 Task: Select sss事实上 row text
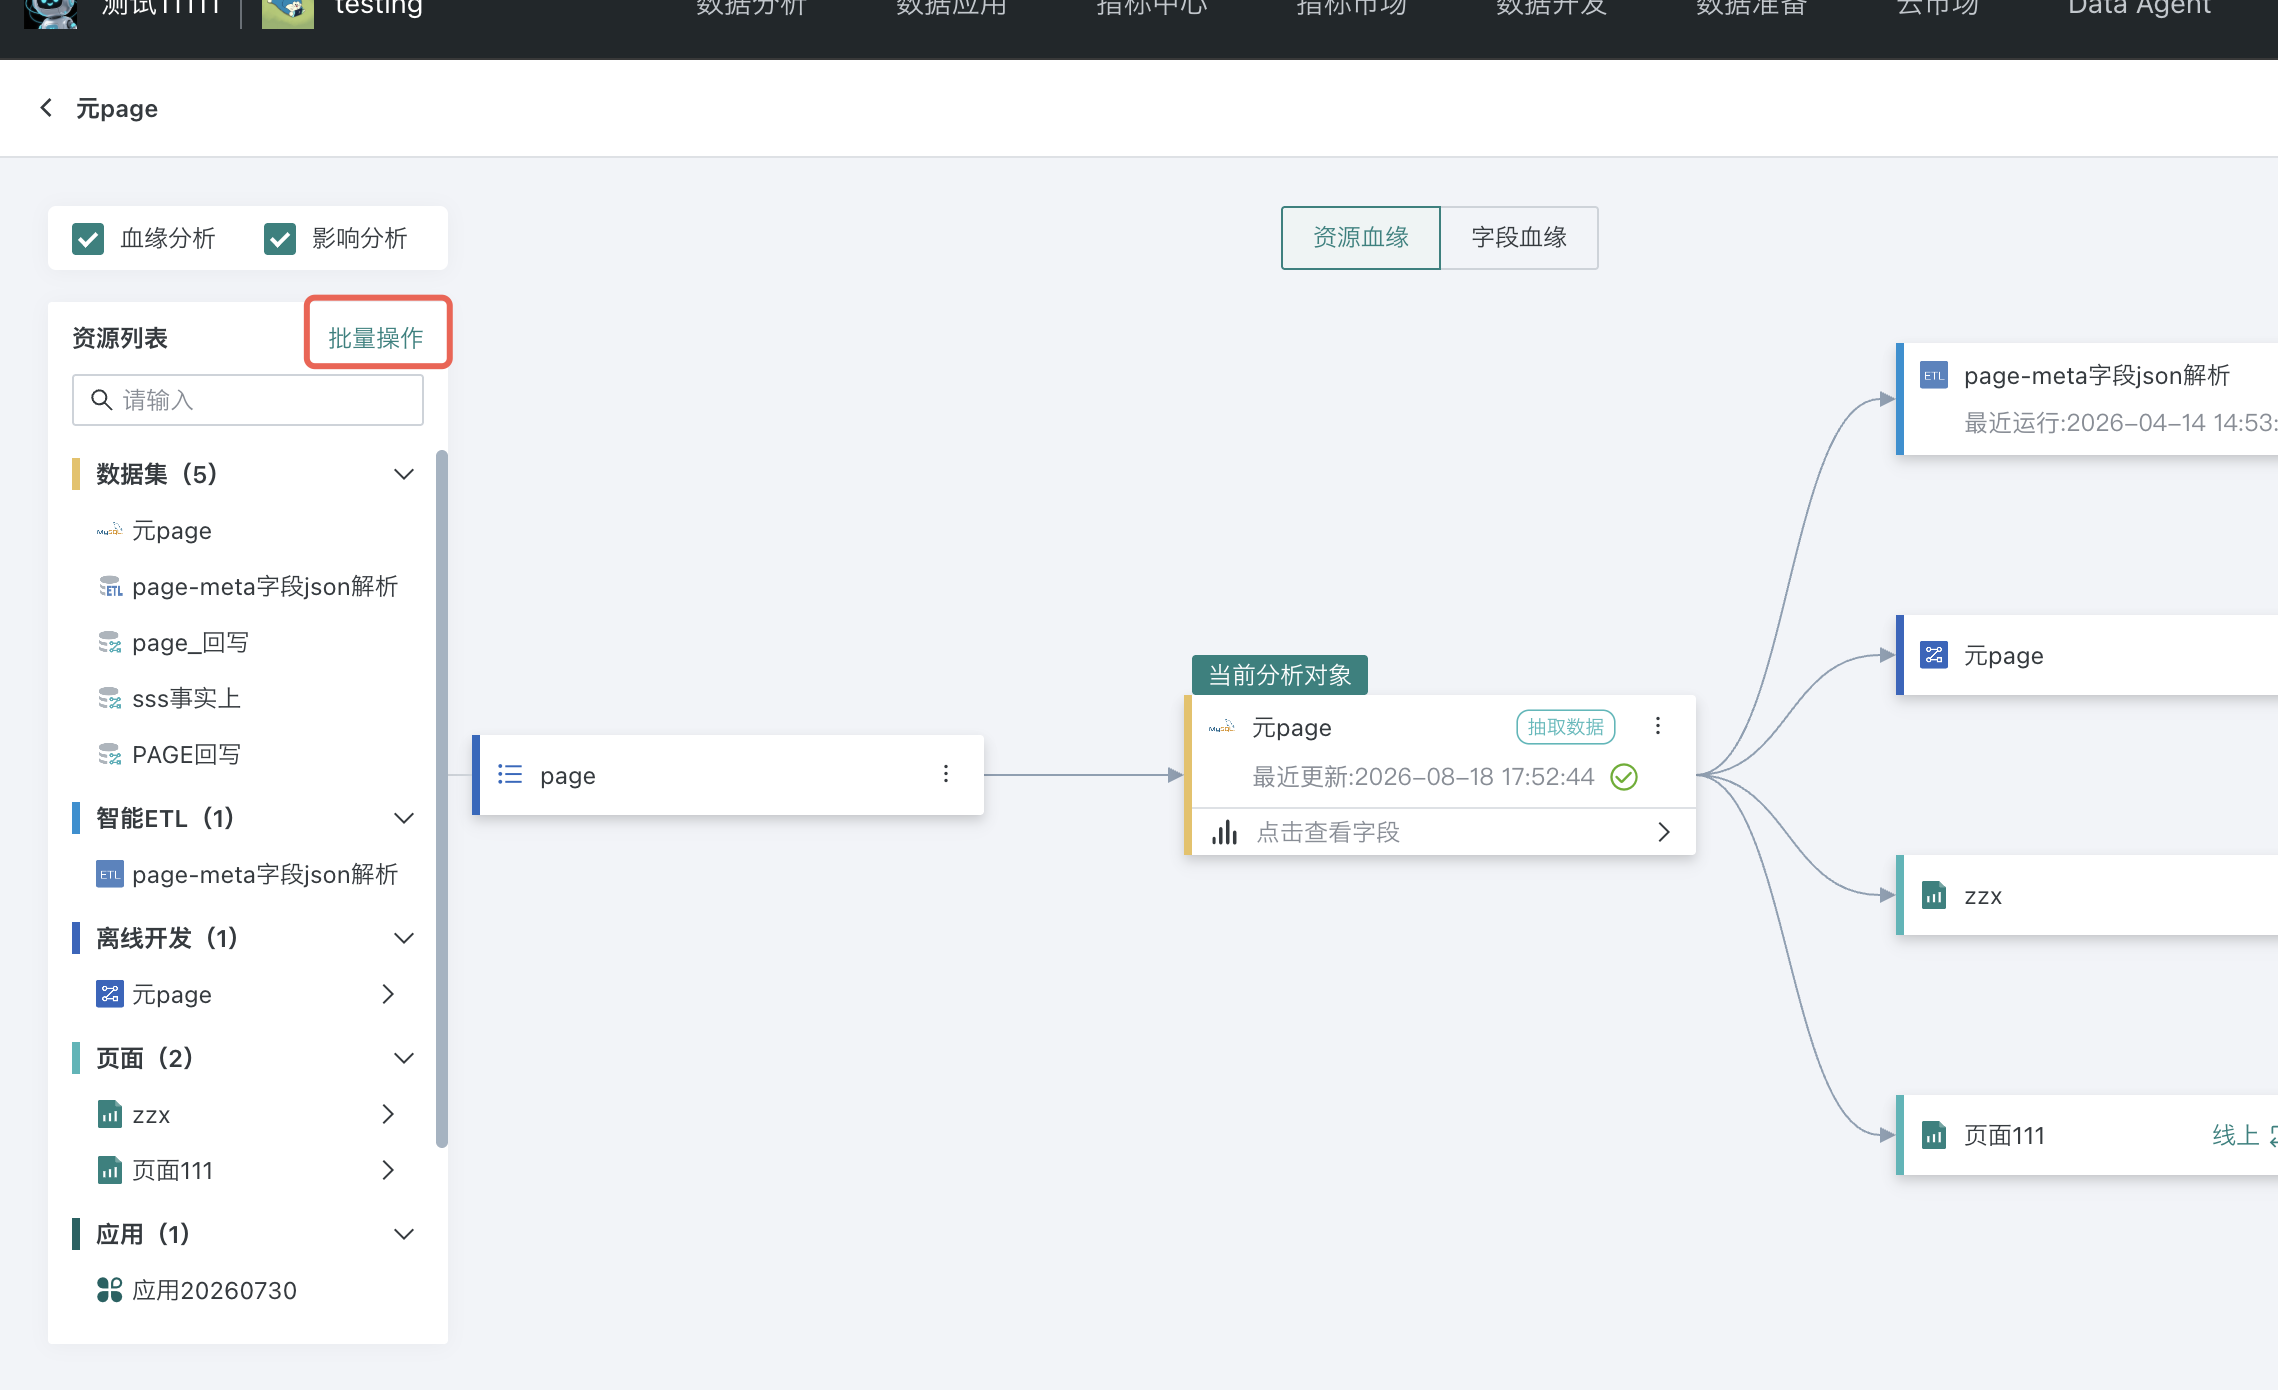[186, 698]
